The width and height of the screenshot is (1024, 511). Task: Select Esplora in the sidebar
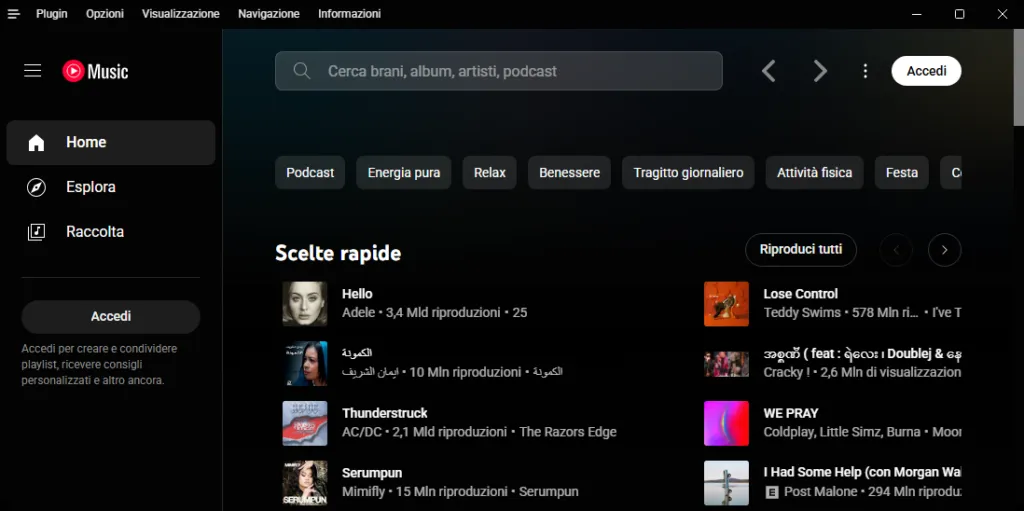click(x=111, y=188)
